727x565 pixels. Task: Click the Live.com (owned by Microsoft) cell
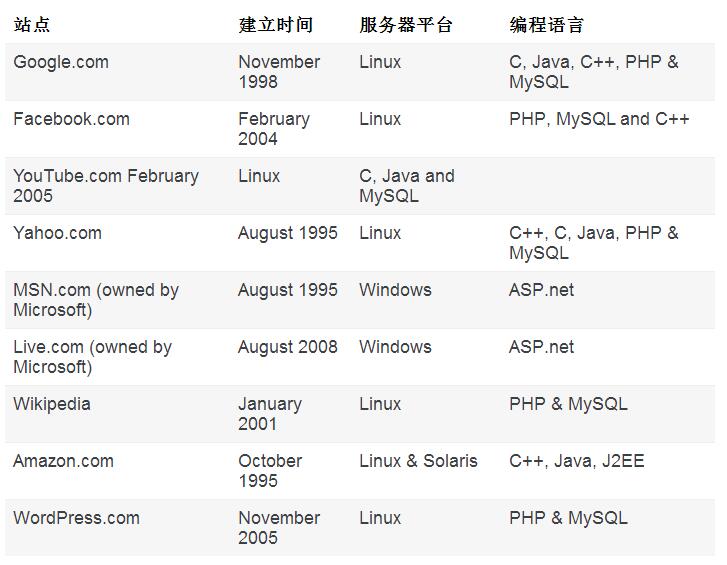click(x=92, y=357)
